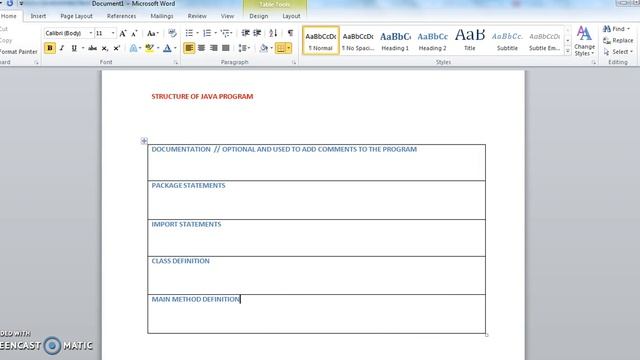Screen dimensions: 640x360
Task: Click Replace button
Action: [618, 40]
